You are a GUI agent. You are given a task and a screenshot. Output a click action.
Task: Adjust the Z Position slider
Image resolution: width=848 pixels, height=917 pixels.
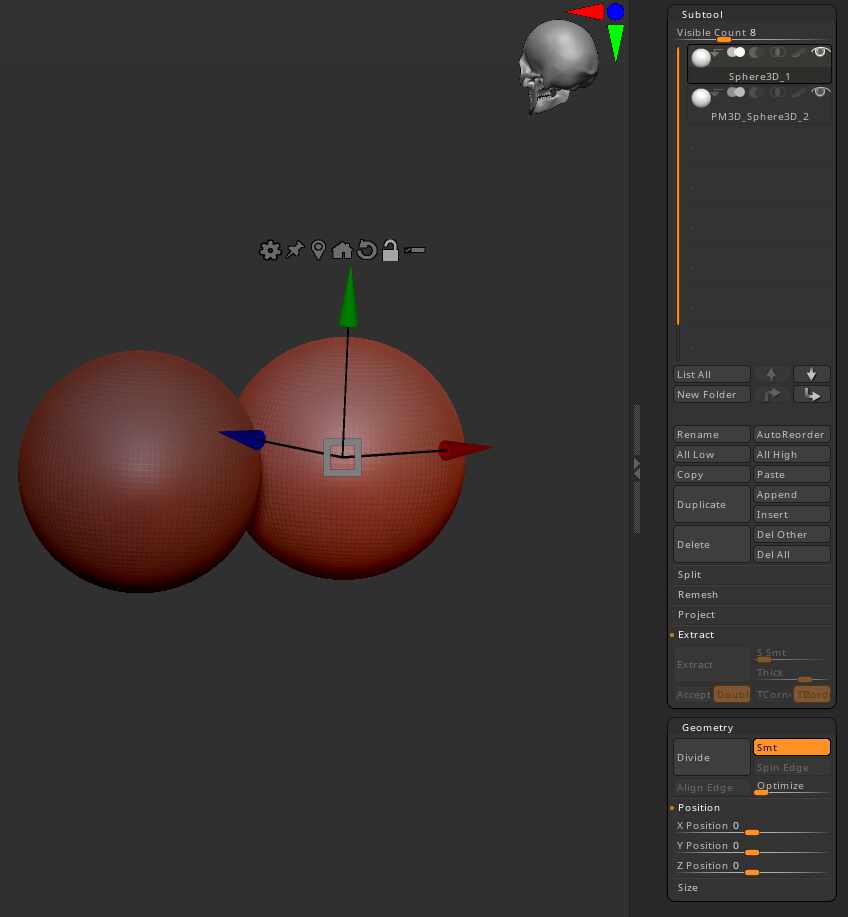pos(752,867)
